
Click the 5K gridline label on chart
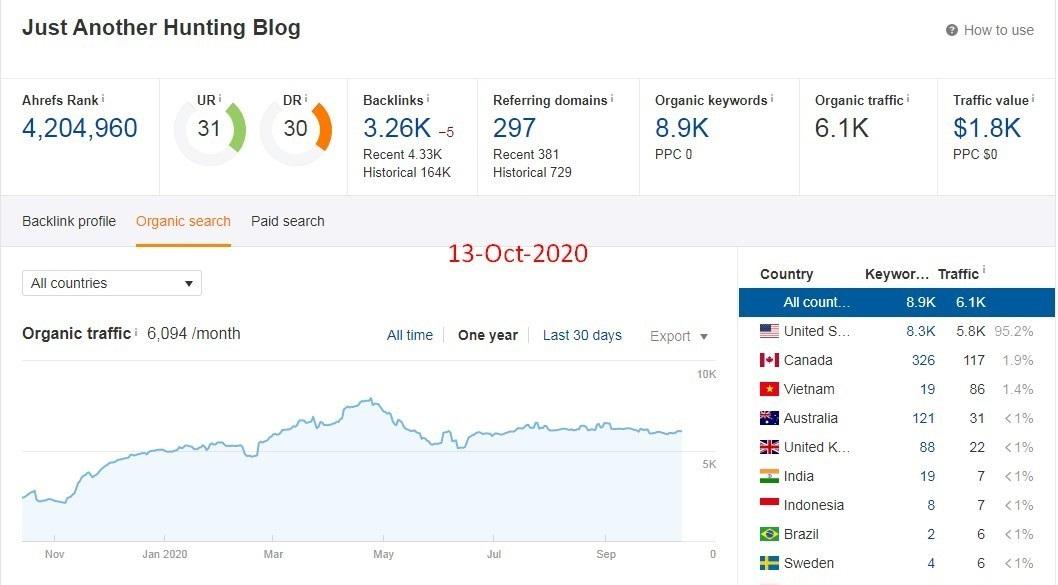[x=707, y=464]
